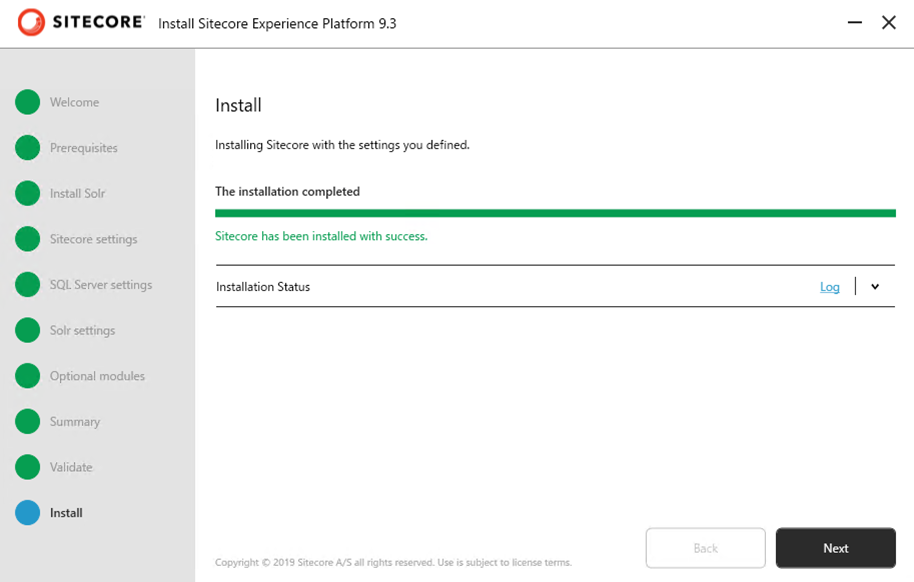The width and height of the screenshot is (914, 582).
Task: Go to the Validate step label
Action: [x=71, y=467]
